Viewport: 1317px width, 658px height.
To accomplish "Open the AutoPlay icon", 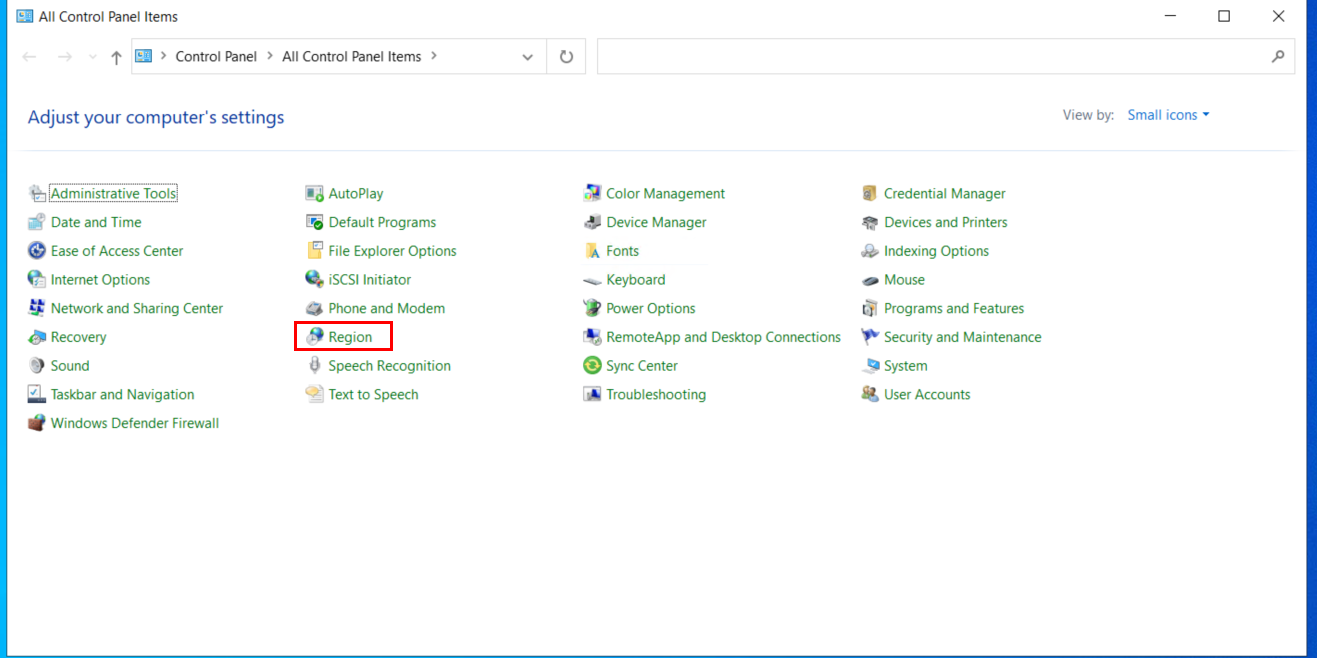I will [314, 194].
